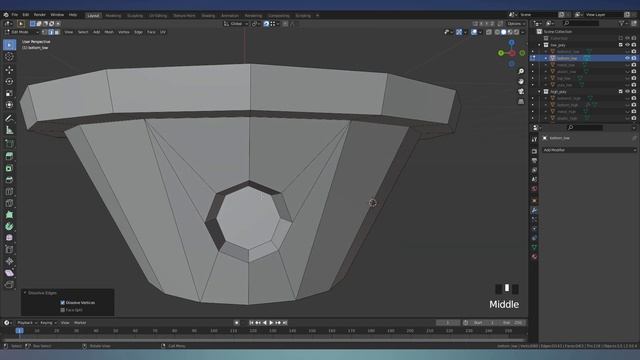
Task: Click the Z axis on navigation gizmo
Action: [511, 42]
